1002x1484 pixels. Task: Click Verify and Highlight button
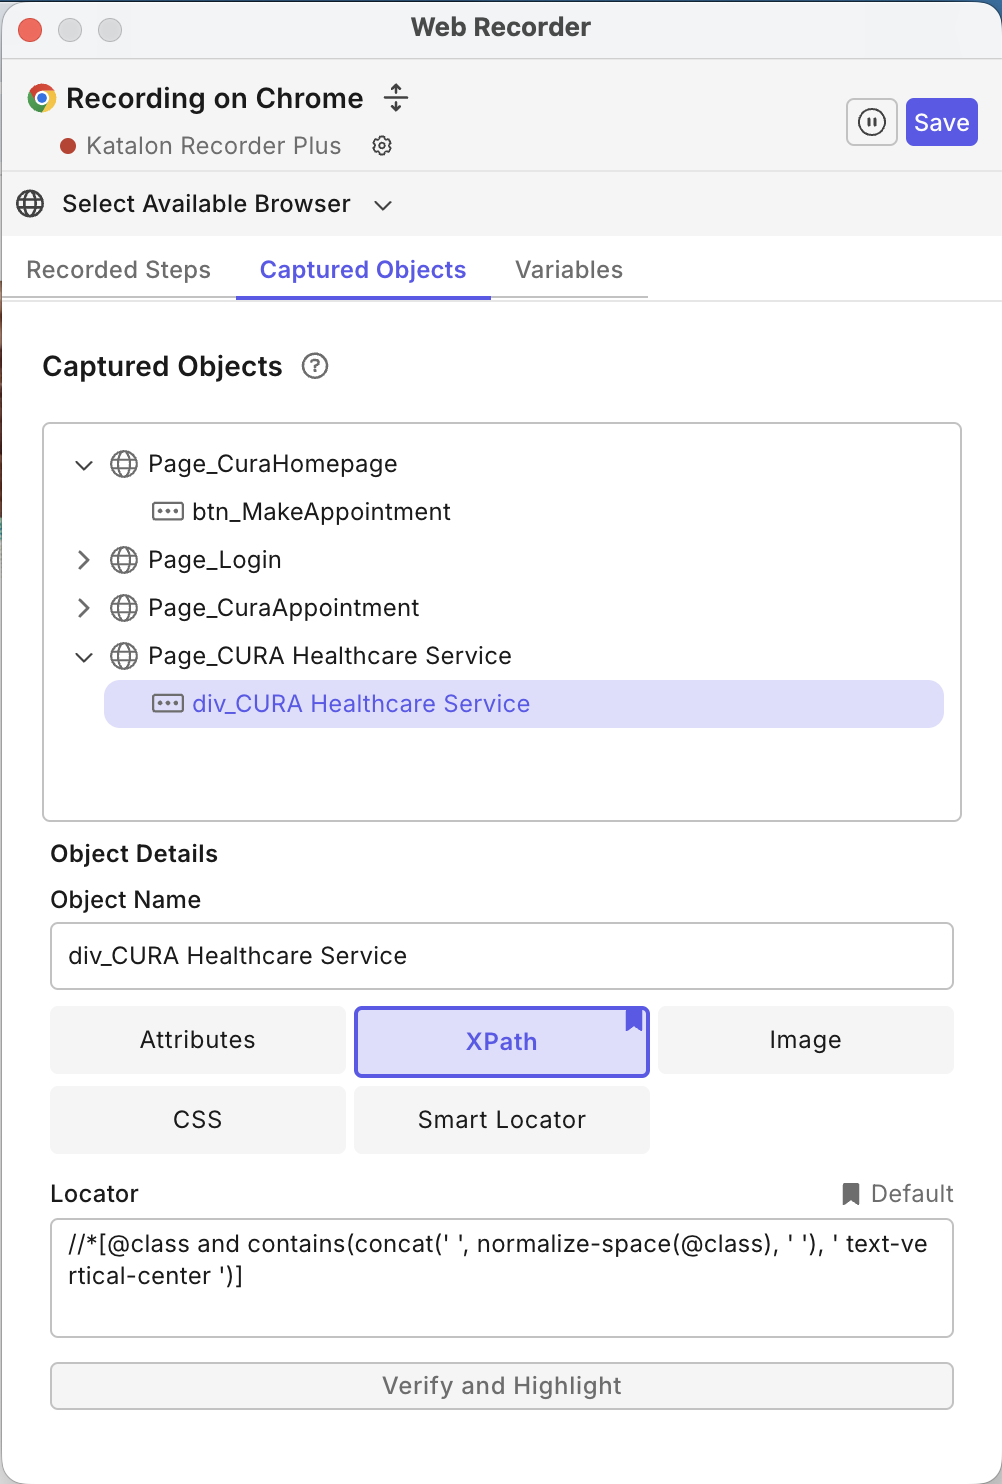[501, 1386]
